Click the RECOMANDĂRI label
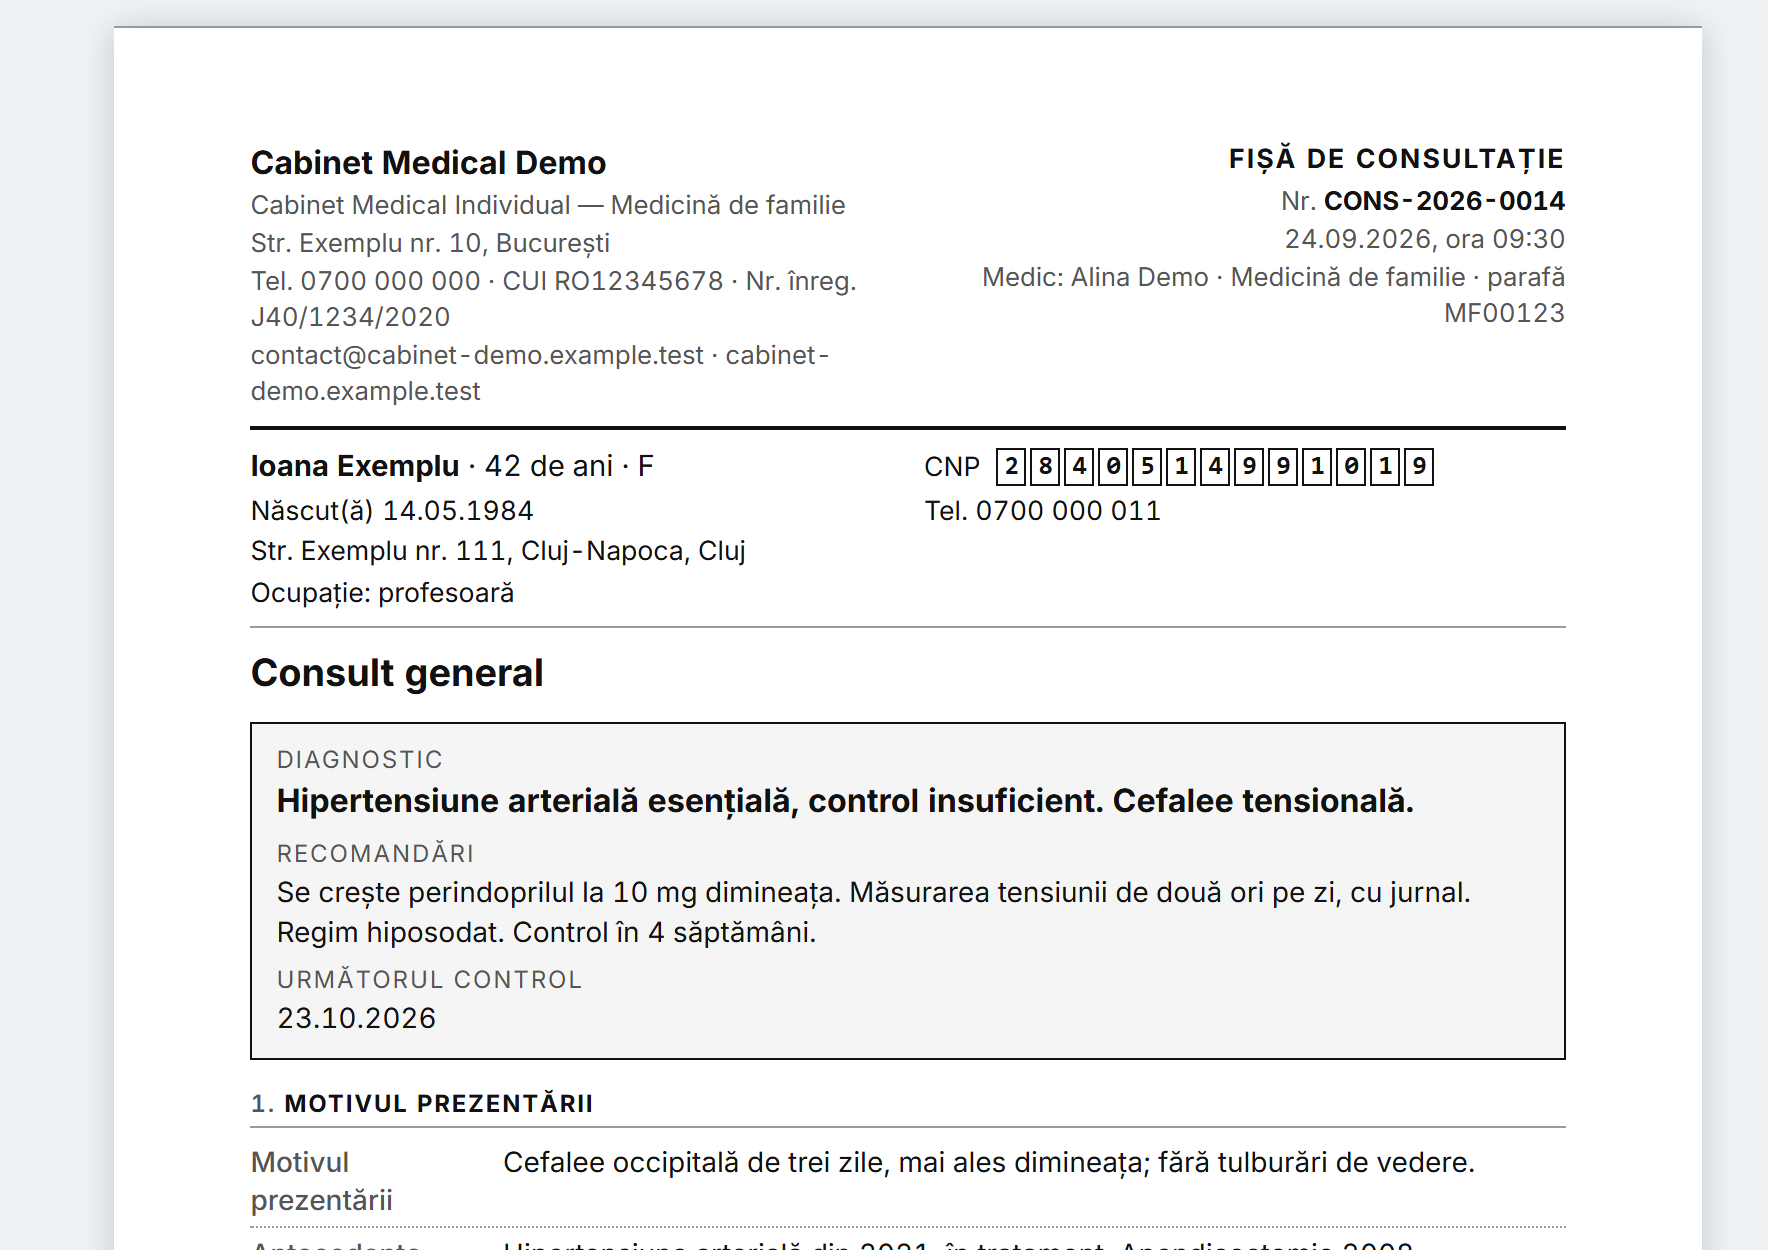 [x=375, y=854]
